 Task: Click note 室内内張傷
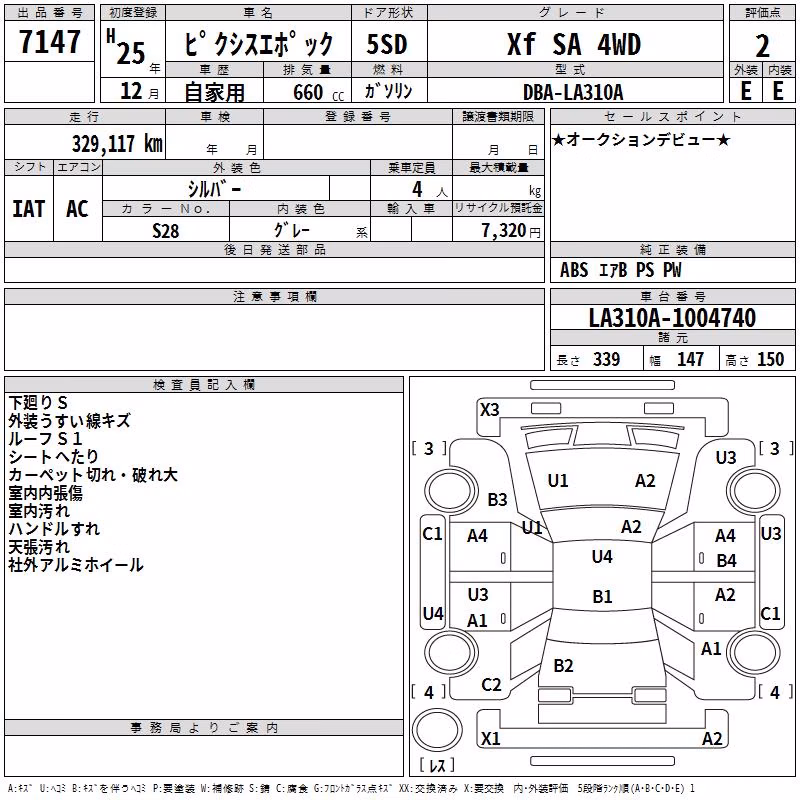point(45,493)
